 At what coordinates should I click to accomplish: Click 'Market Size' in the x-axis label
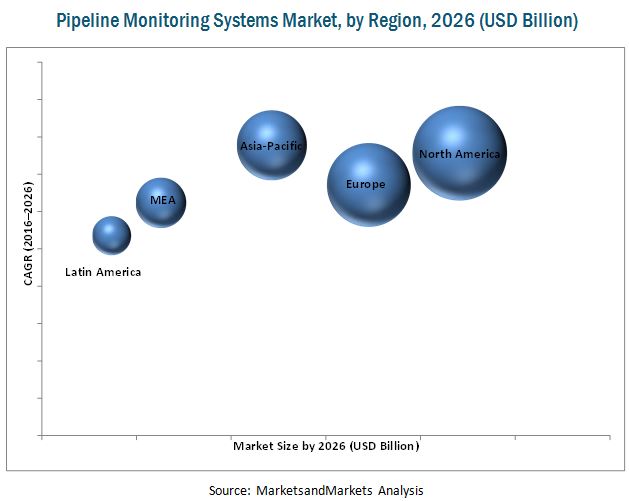[264, 446]
